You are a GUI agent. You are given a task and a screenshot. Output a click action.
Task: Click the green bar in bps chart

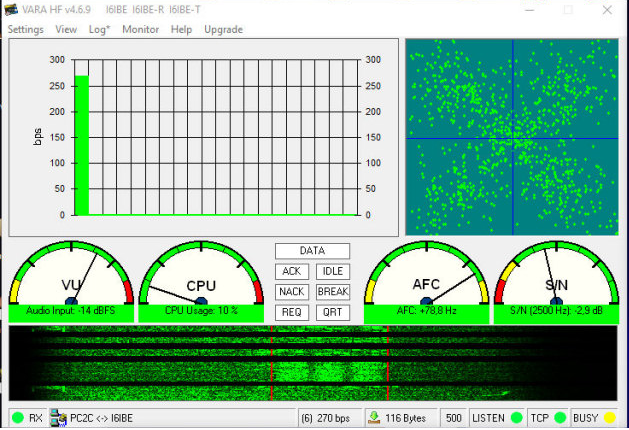pyautogui.click(x=82, y=145)
